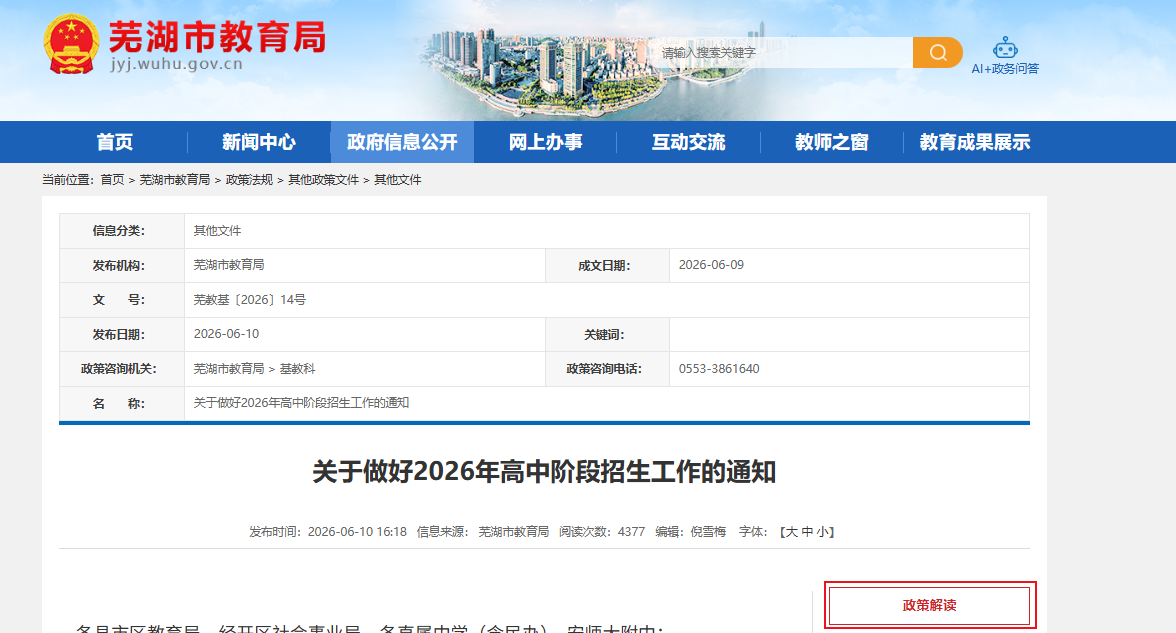Viewport: 1176px width, 633px height.
Task: Click 政策法规 in the breadcrumb
Action: click(249, 180)
